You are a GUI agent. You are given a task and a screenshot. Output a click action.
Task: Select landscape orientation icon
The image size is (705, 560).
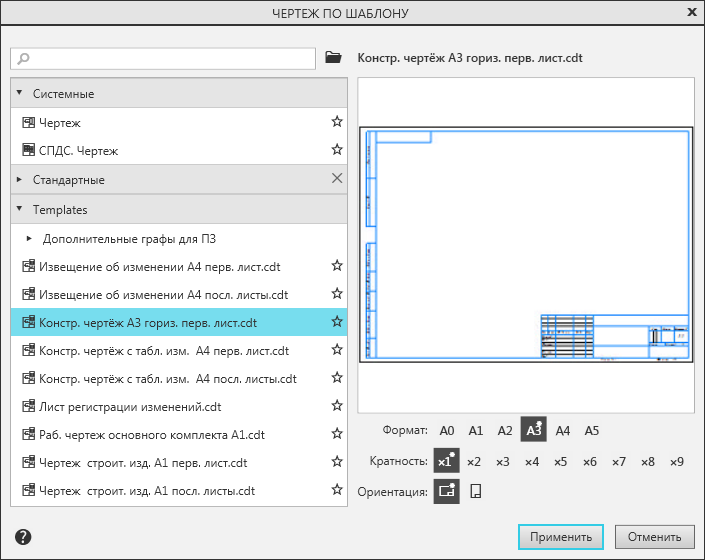click(446, 491)
